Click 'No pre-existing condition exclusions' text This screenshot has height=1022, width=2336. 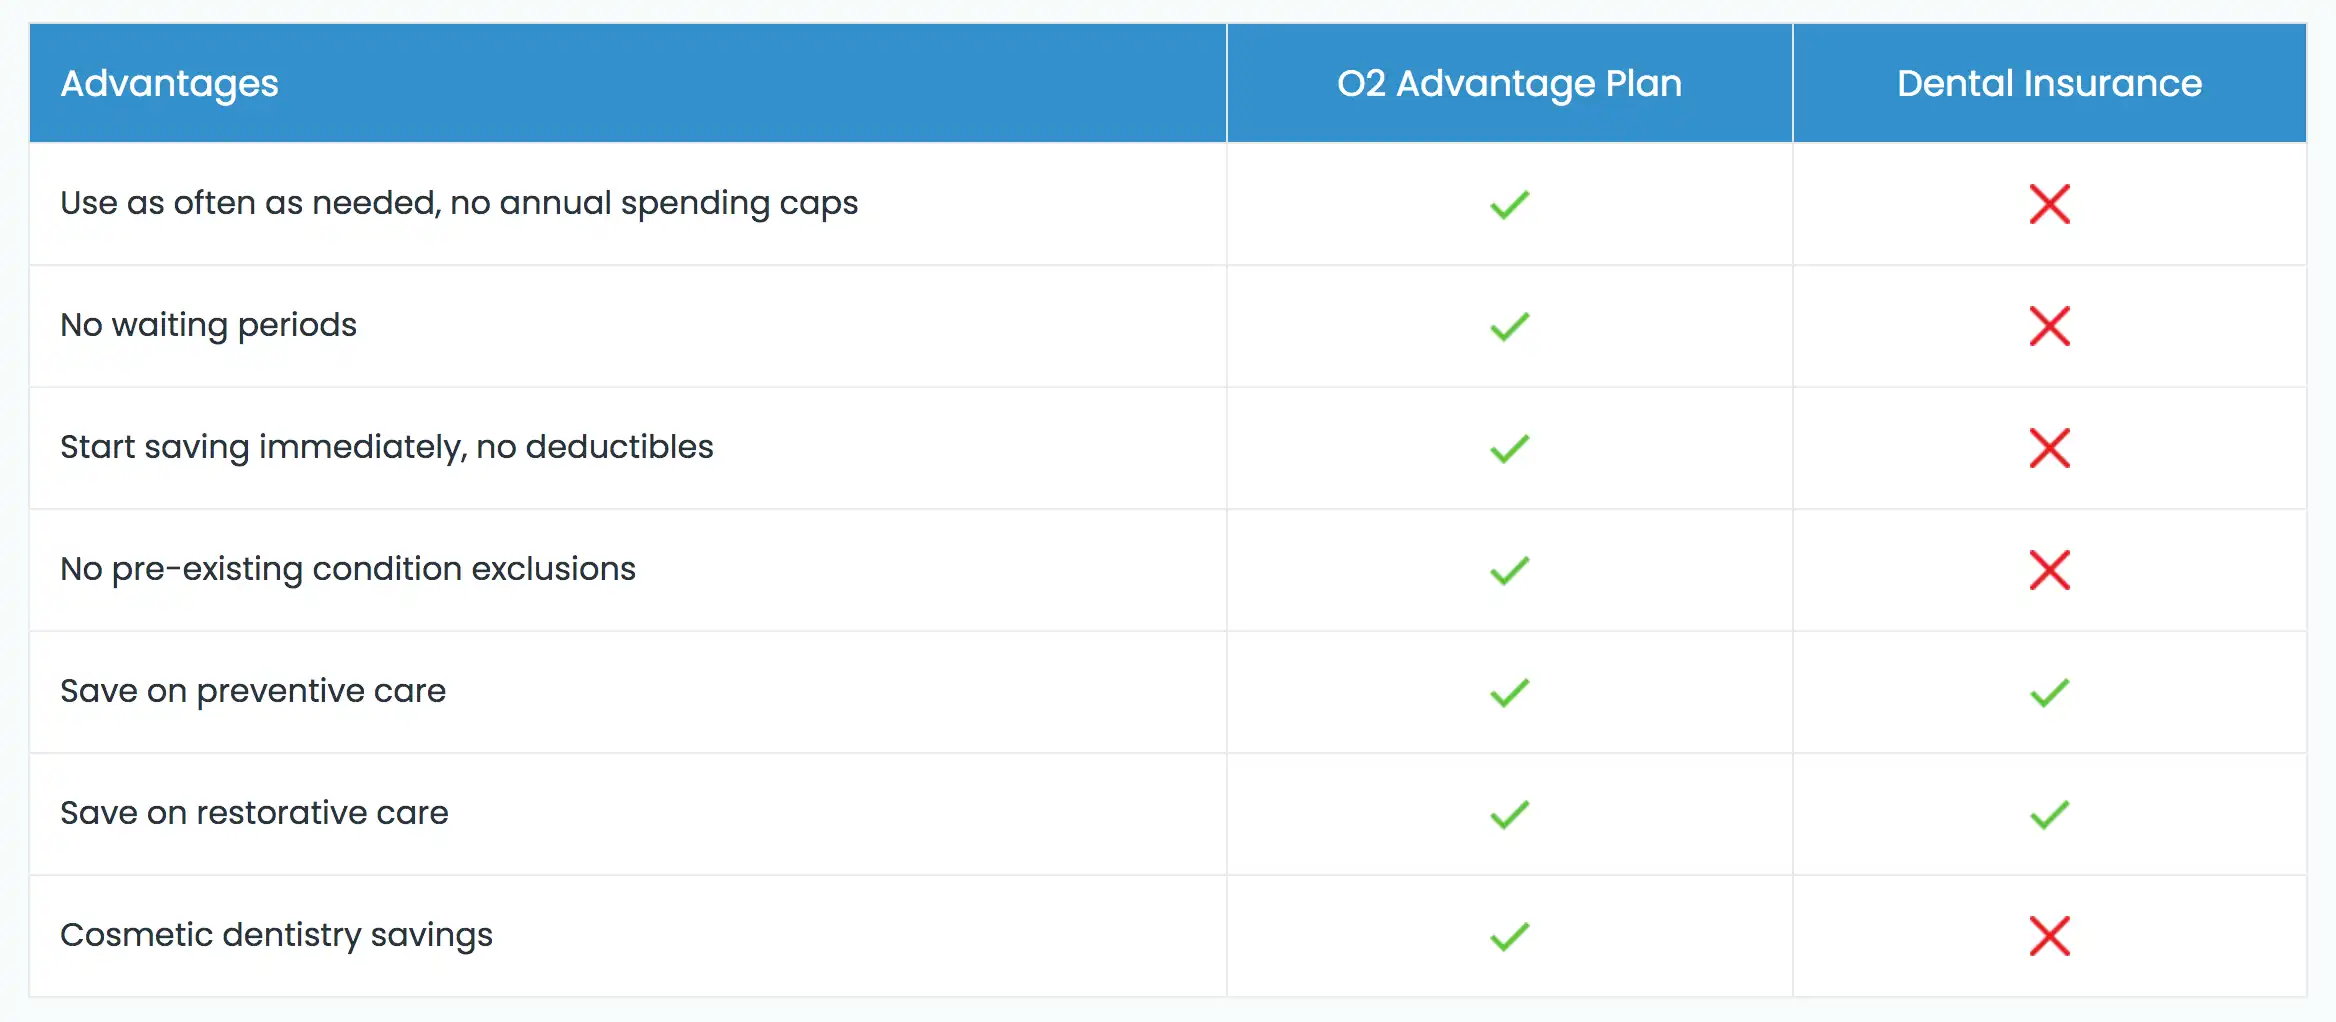[x=347, y=570]
